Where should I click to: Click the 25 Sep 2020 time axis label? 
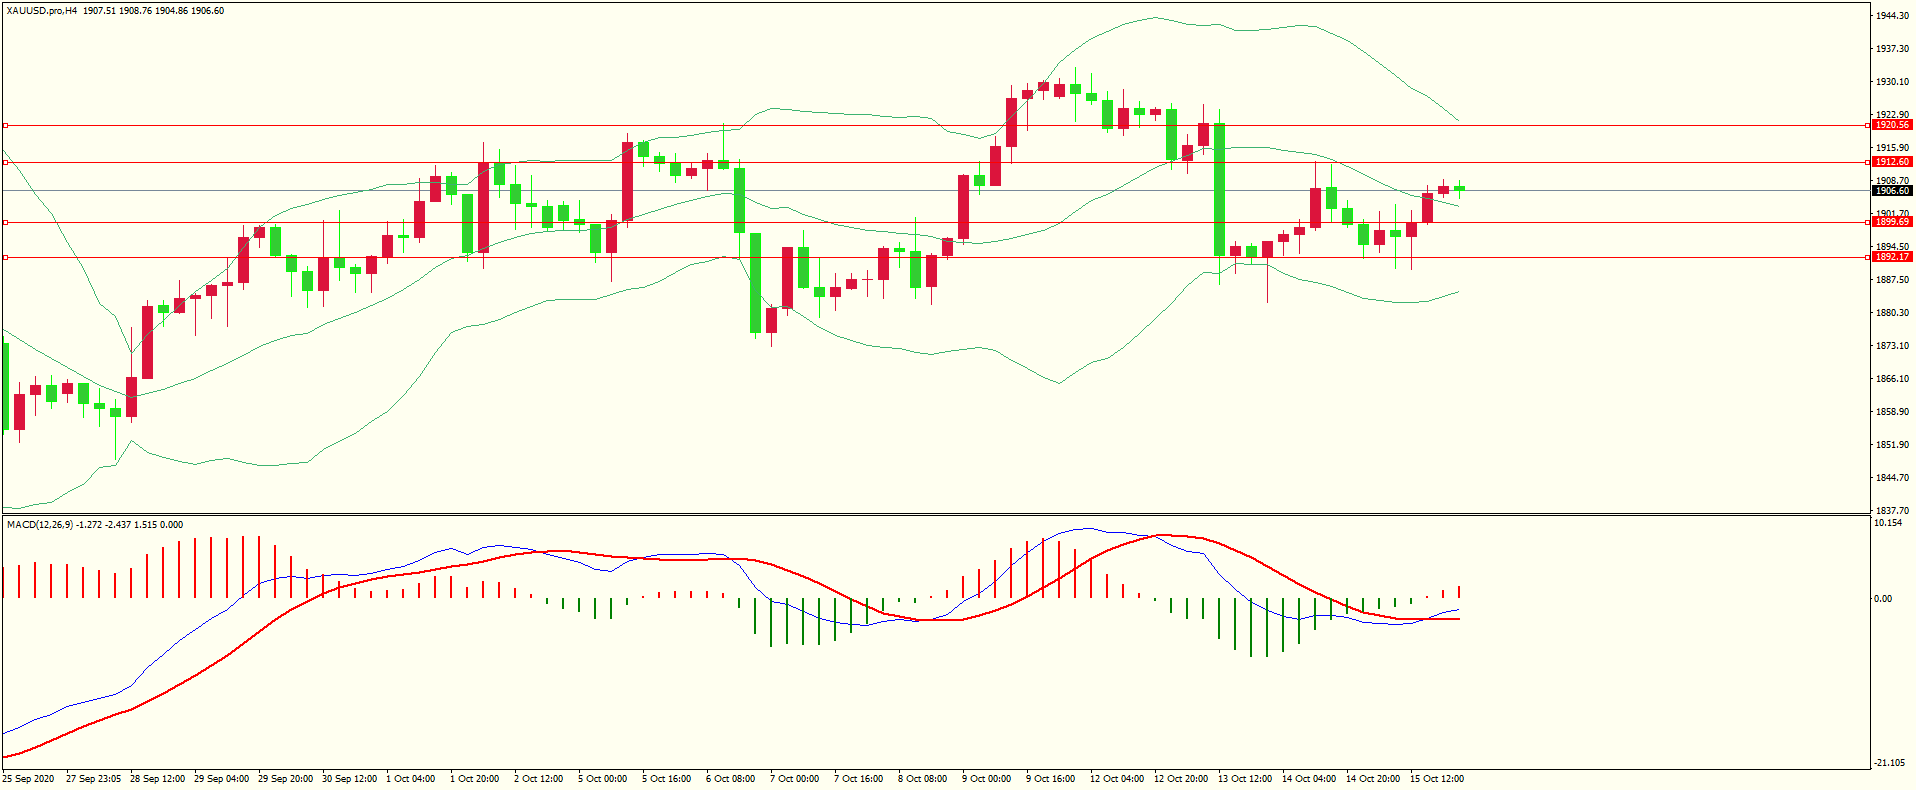[x=29, y=779]
